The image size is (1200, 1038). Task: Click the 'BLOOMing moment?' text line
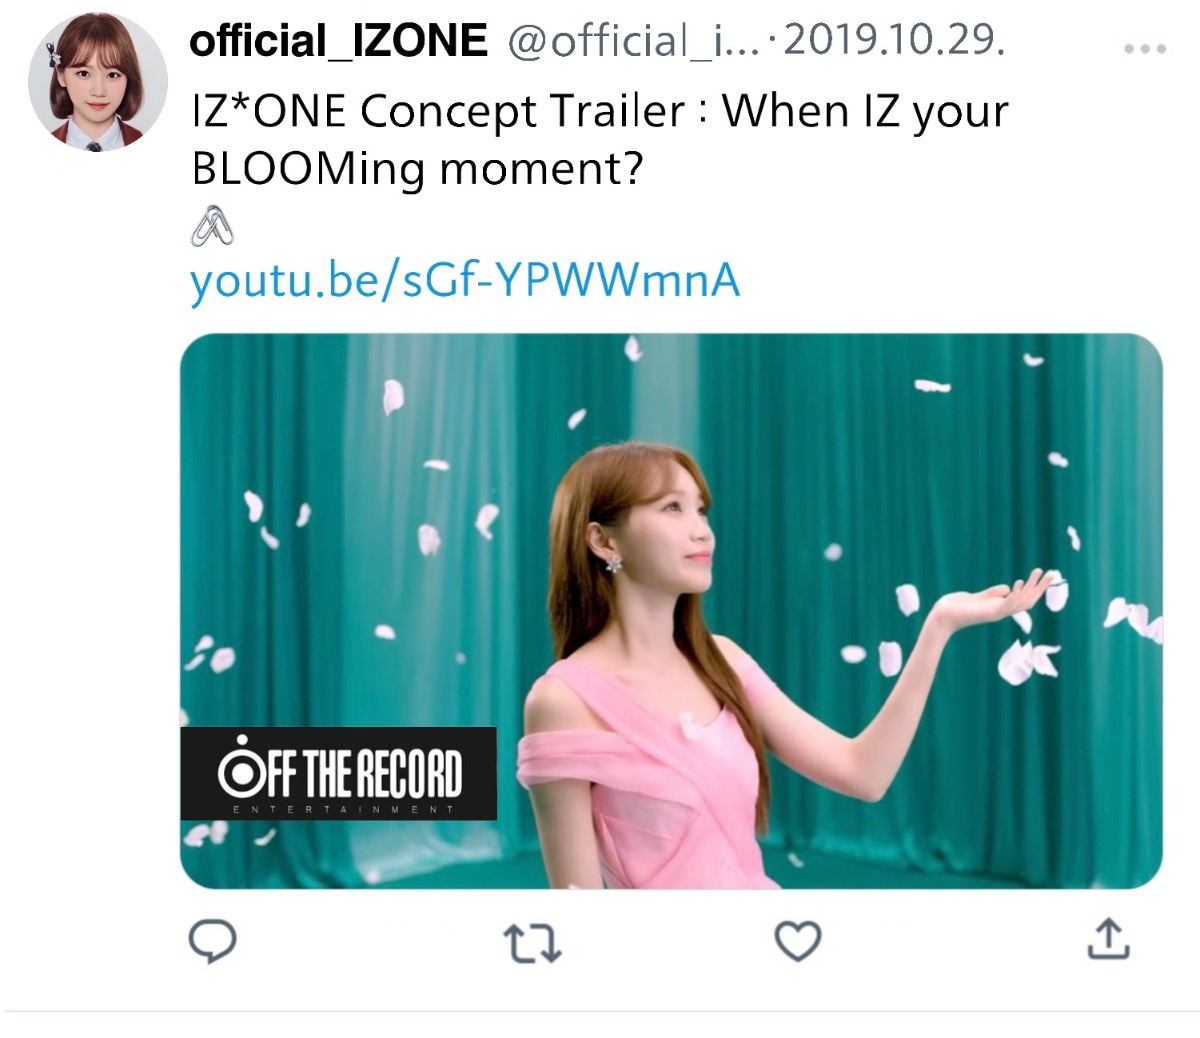(x=417, y=168)
